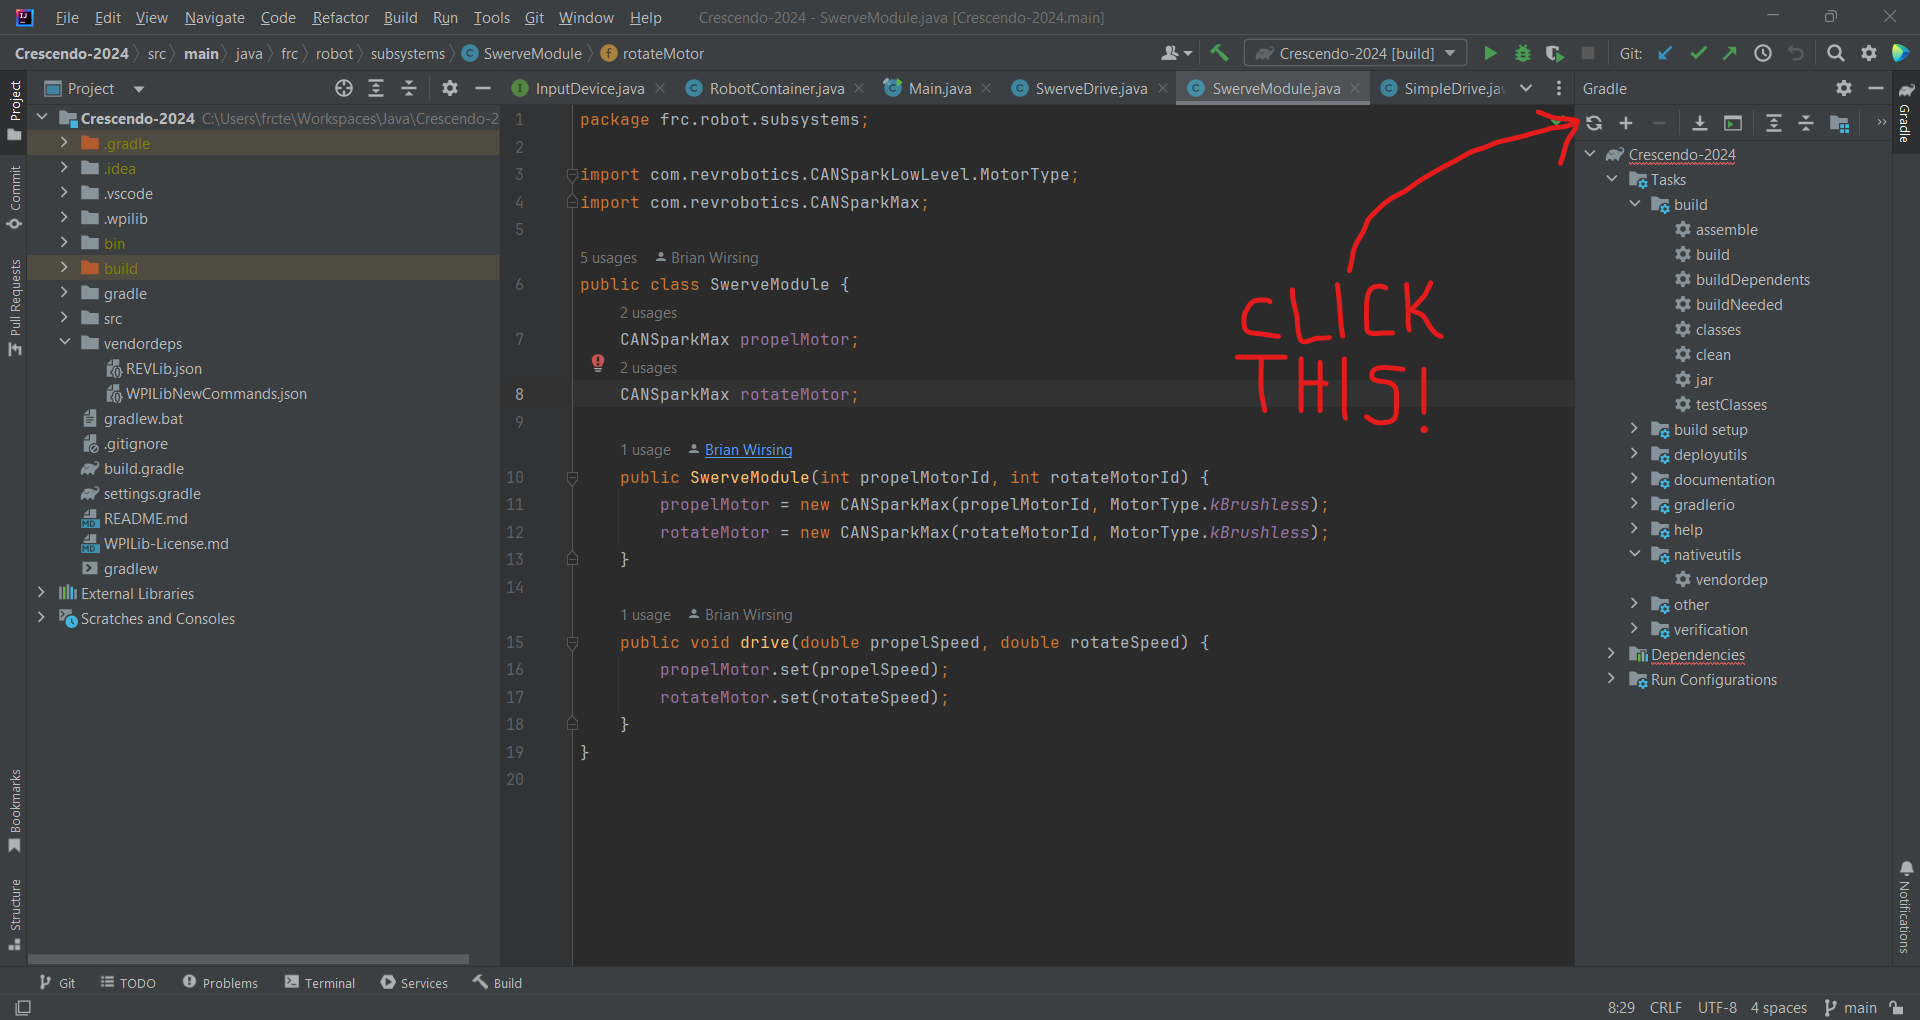Toggle the Structure tool window

(x=14, y=914)
